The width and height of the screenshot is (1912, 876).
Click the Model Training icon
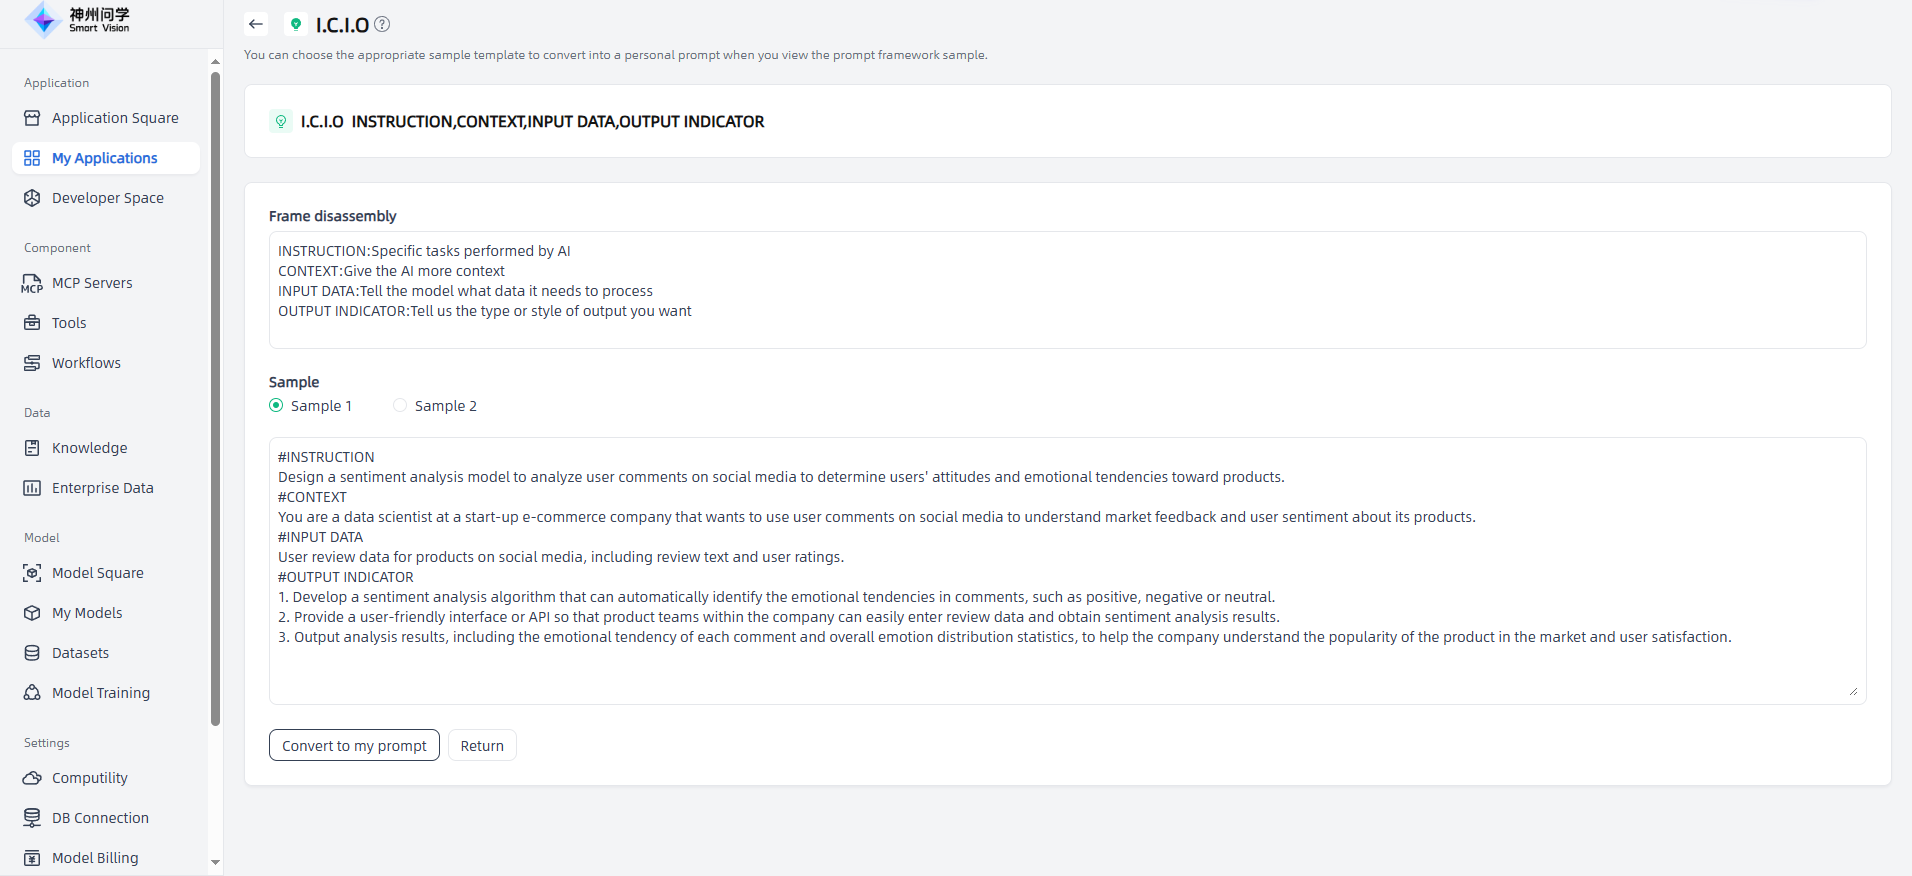coord(32,693)
